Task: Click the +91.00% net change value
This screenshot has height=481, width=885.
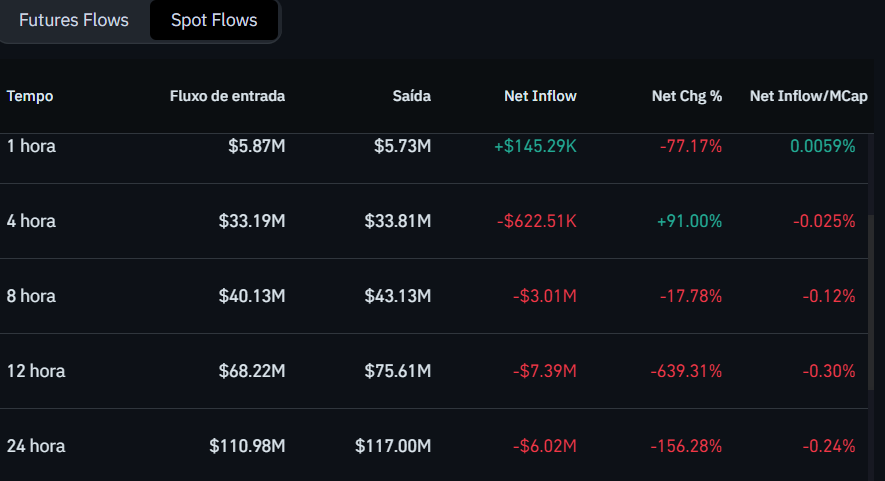Action: pos(689,221)
